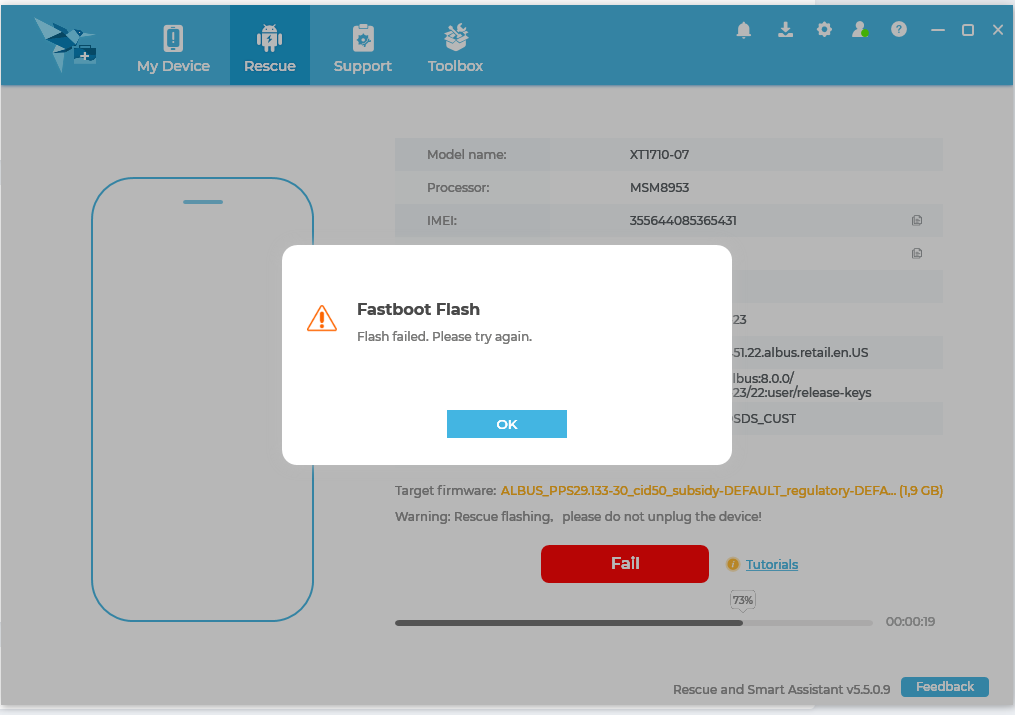The width and height of the screenshot is (1015, 715).
Task: Confirm the Flash failed dialog with OK
Action: click(x=507, y=424)
